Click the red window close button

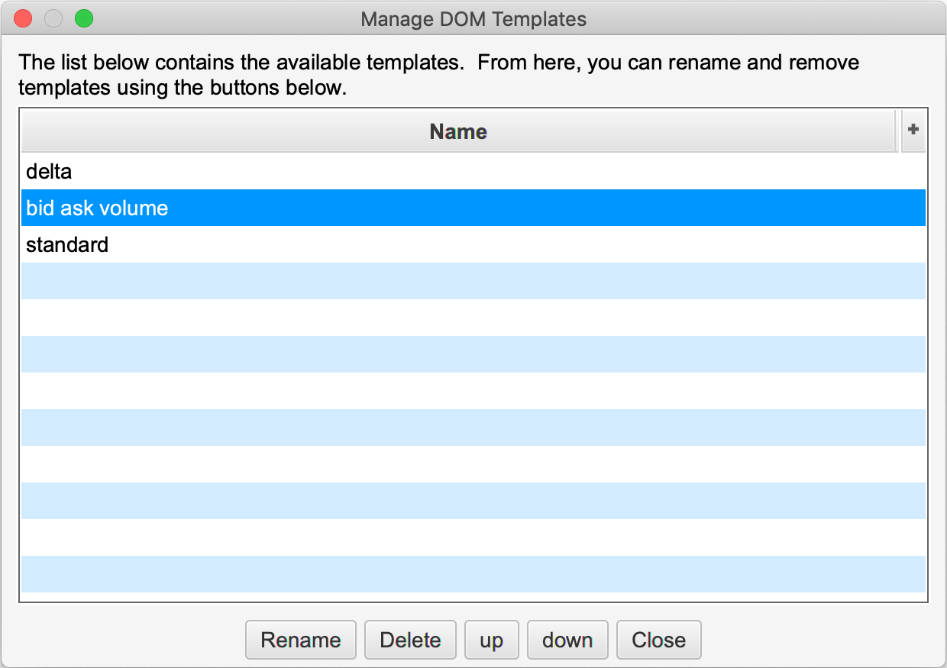click(x=24, y=18)
